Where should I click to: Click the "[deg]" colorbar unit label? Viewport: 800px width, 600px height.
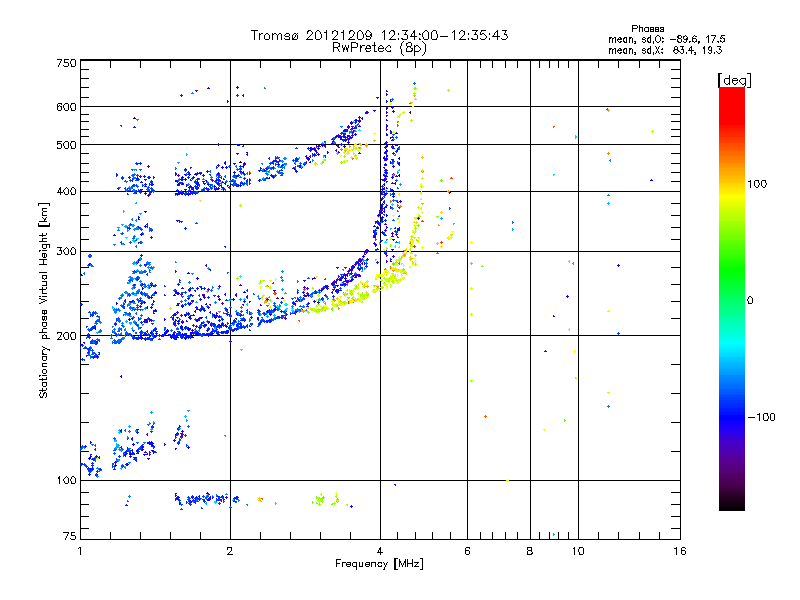734,80
